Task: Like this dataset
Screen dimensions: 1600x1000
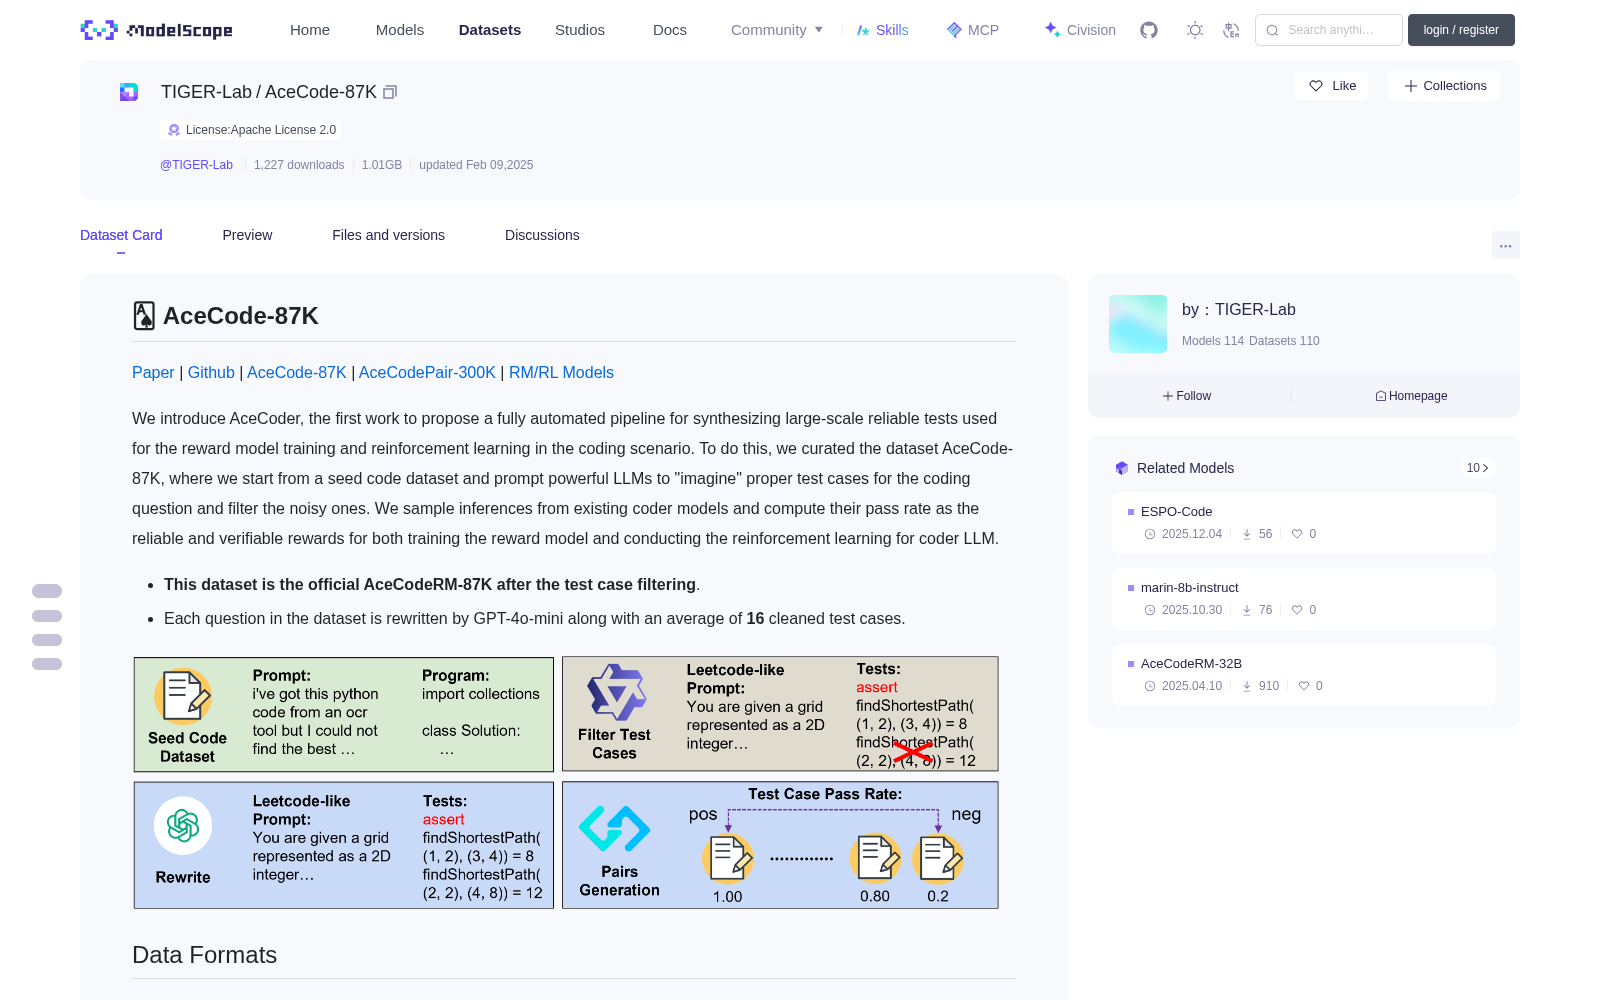Action: [1332, 86]
